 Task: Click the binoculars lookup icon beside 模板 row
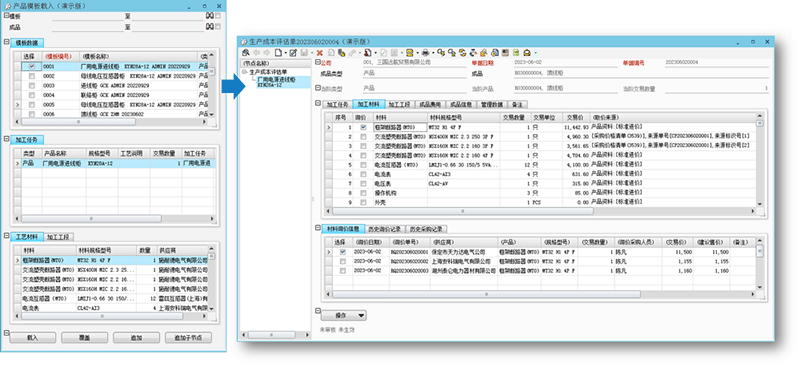point(209,16)
